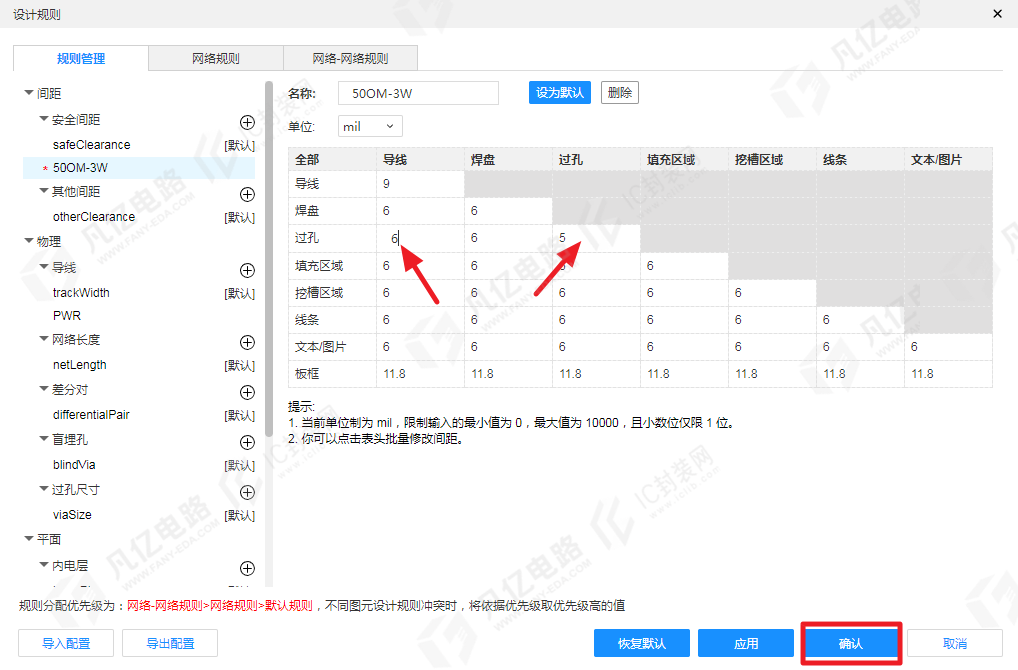Image resolution: width=1018 pixels, height=670 pixels.
Task: Click the 挖槽区域 column header
Action: 772,160
